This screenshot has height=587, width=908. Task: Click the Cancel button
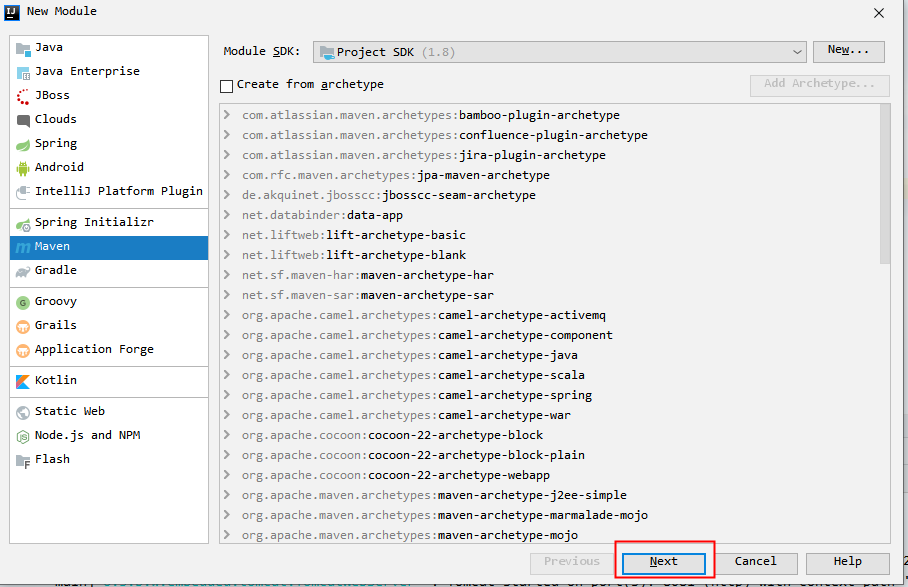(756, 563)
